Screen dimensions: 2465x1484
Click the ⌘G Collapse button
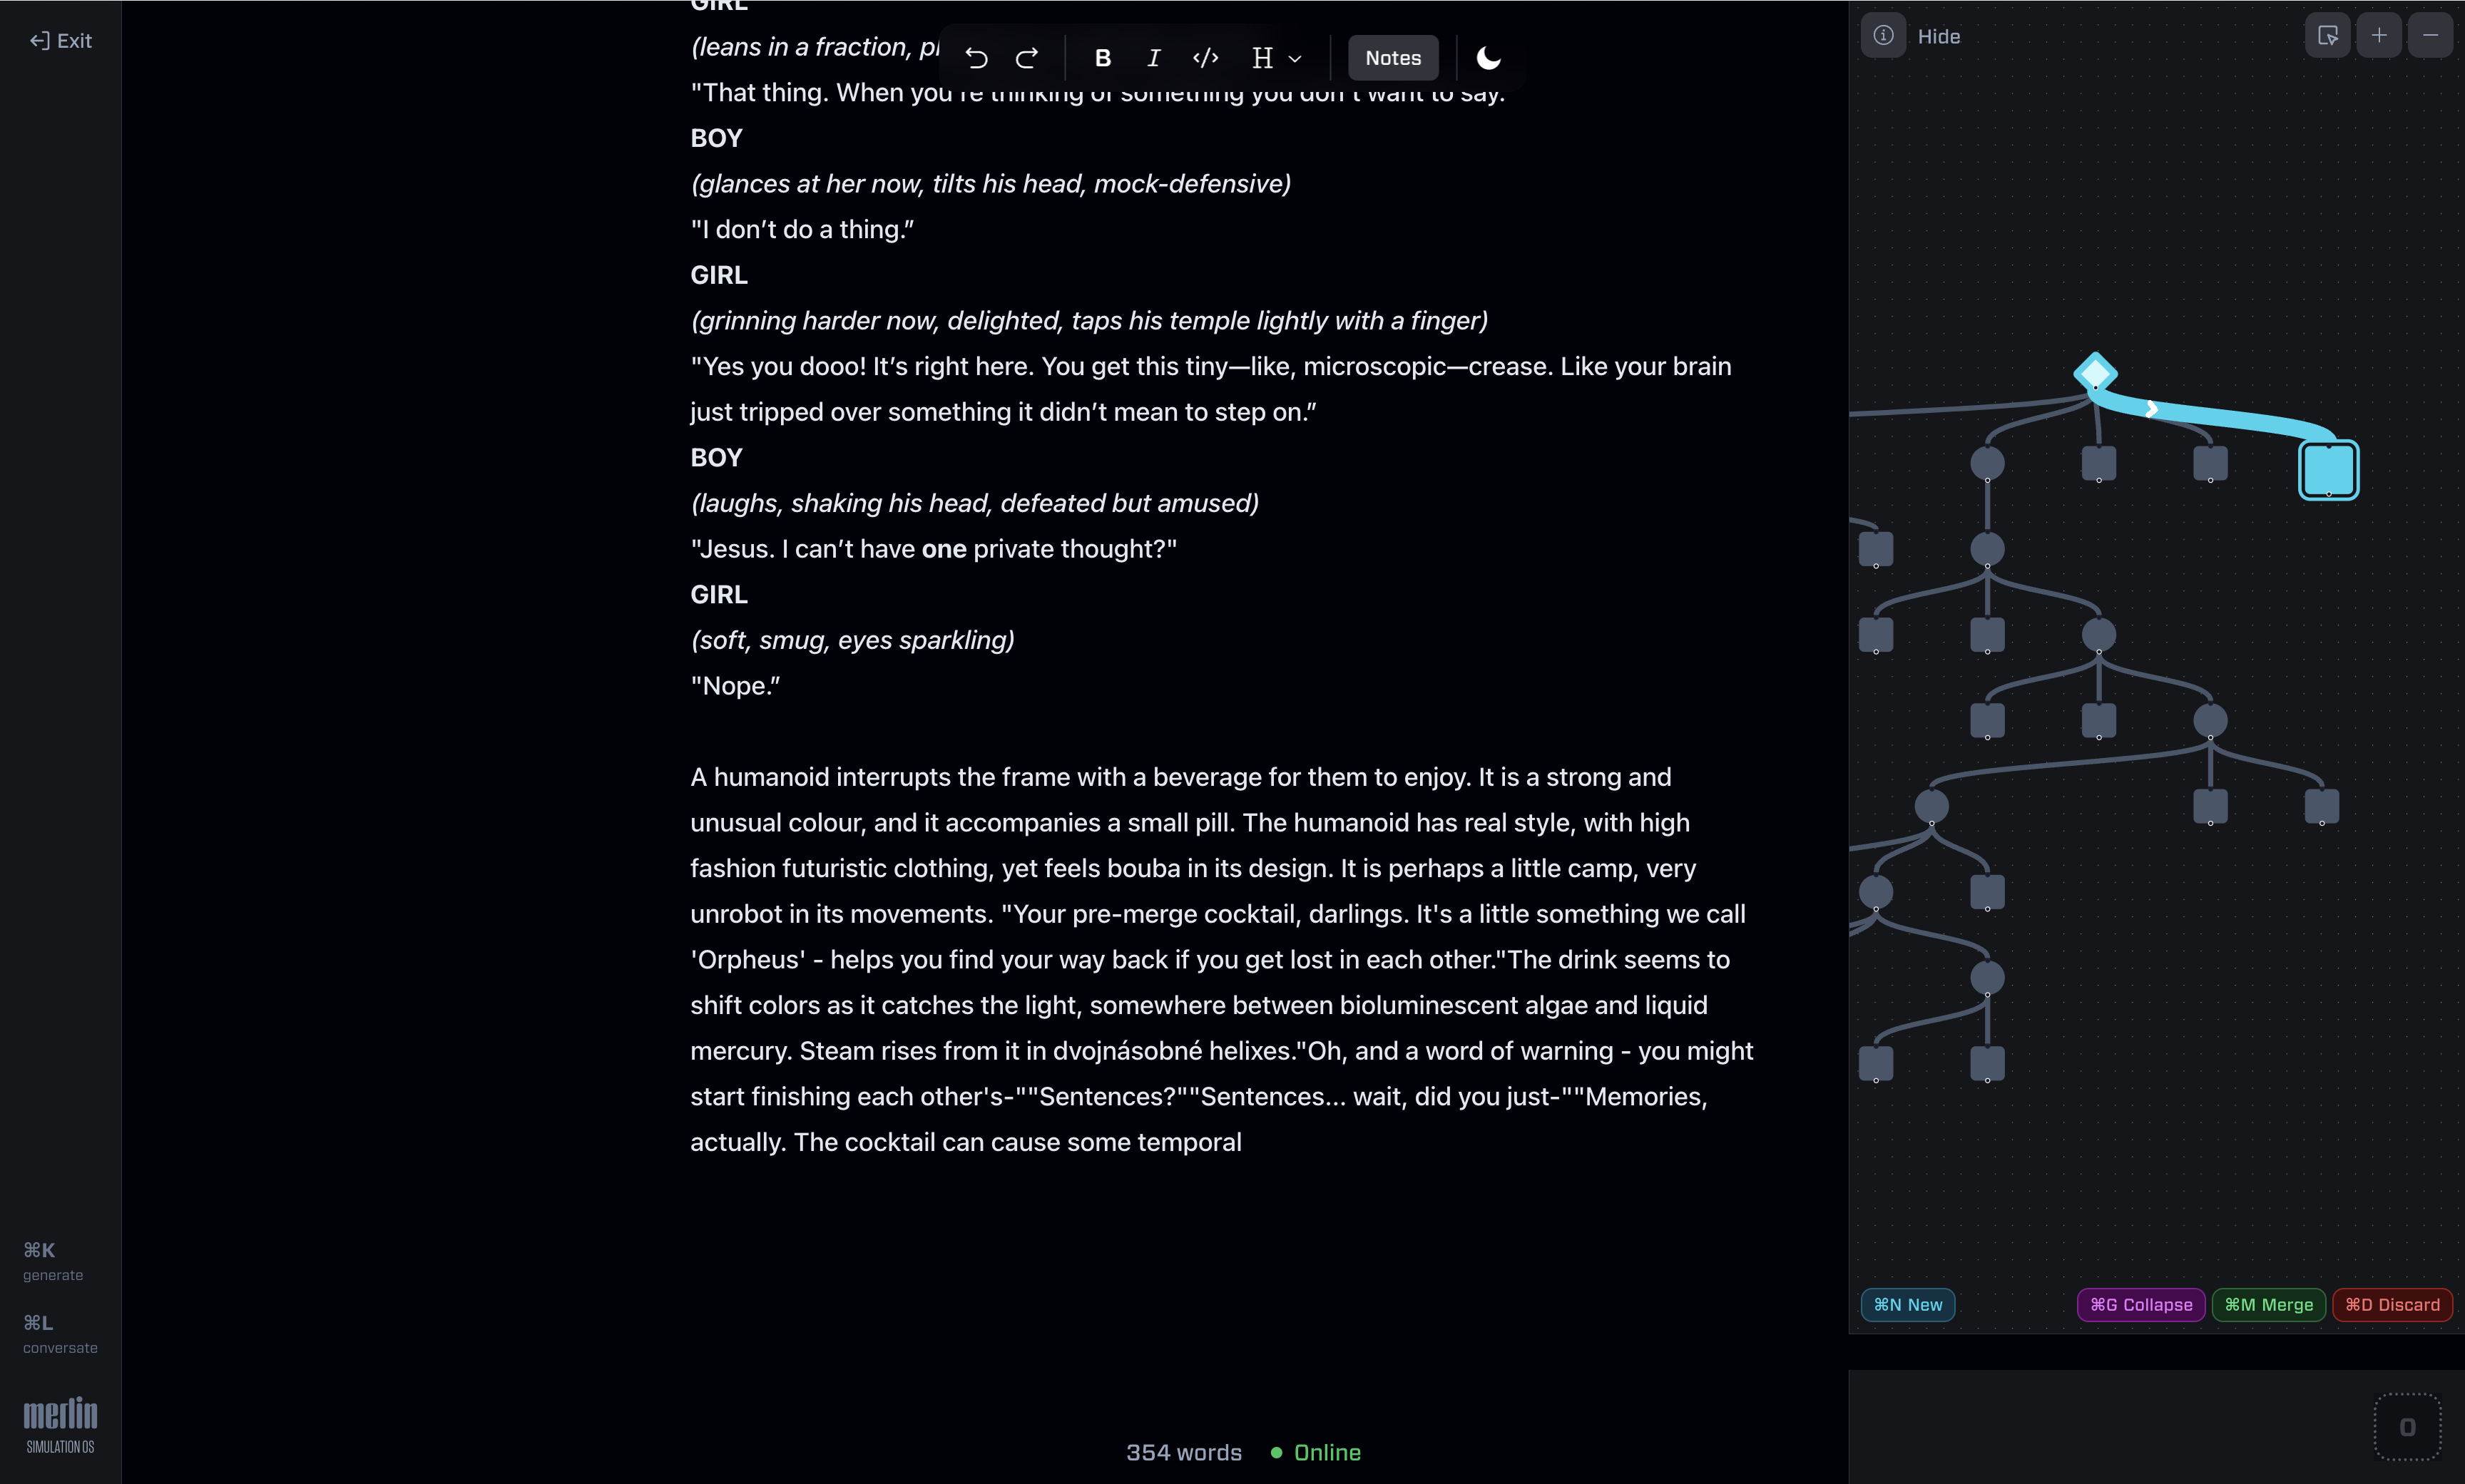click(2141, 1304)
